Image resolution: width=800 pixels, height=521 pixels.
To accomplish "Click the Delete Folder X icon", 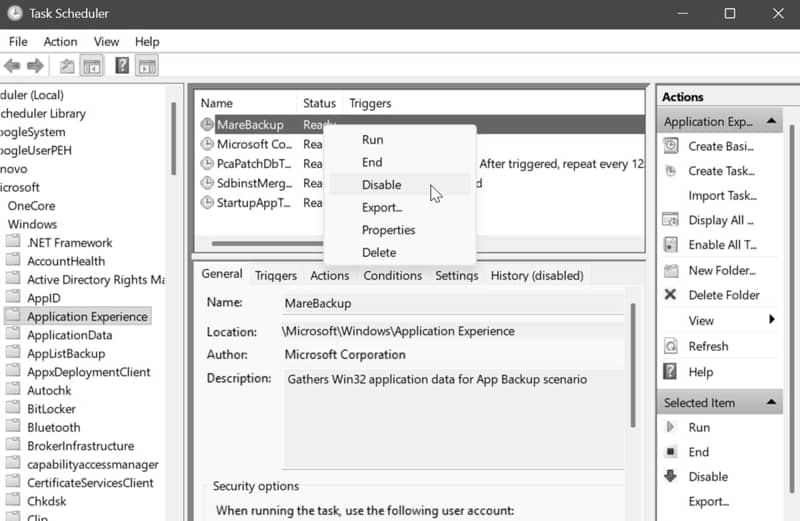I will (670, 294).
